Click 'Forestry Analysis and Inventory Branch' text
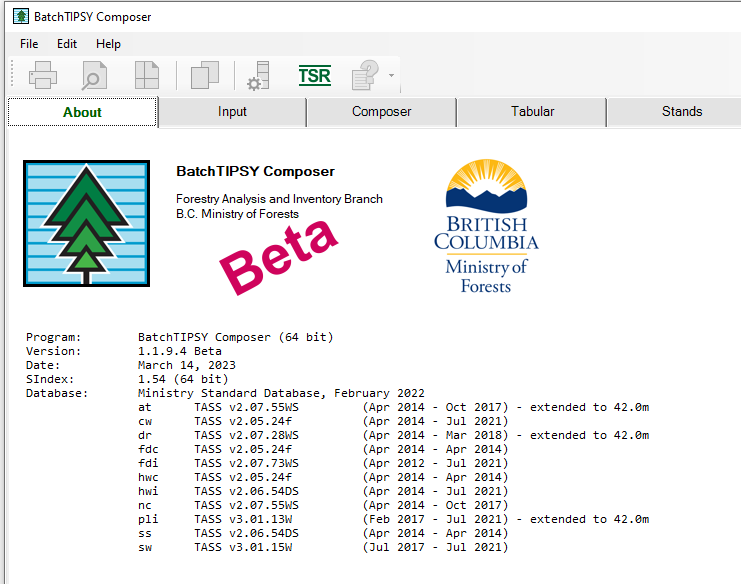The height and width of the screenshot is (584, 741). click(279, 199)
